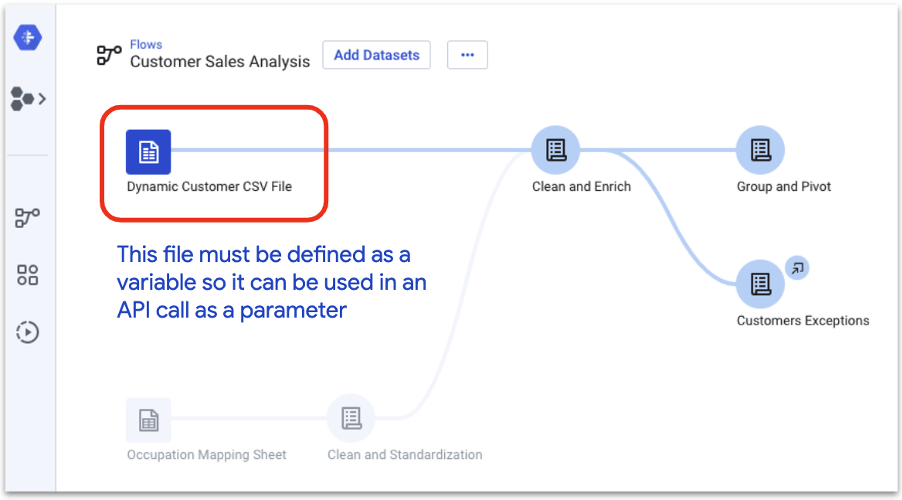Viewport: 902px width, 500px height.
Task: Open the library grid icon in sidebar
Action: pos(27,275)
